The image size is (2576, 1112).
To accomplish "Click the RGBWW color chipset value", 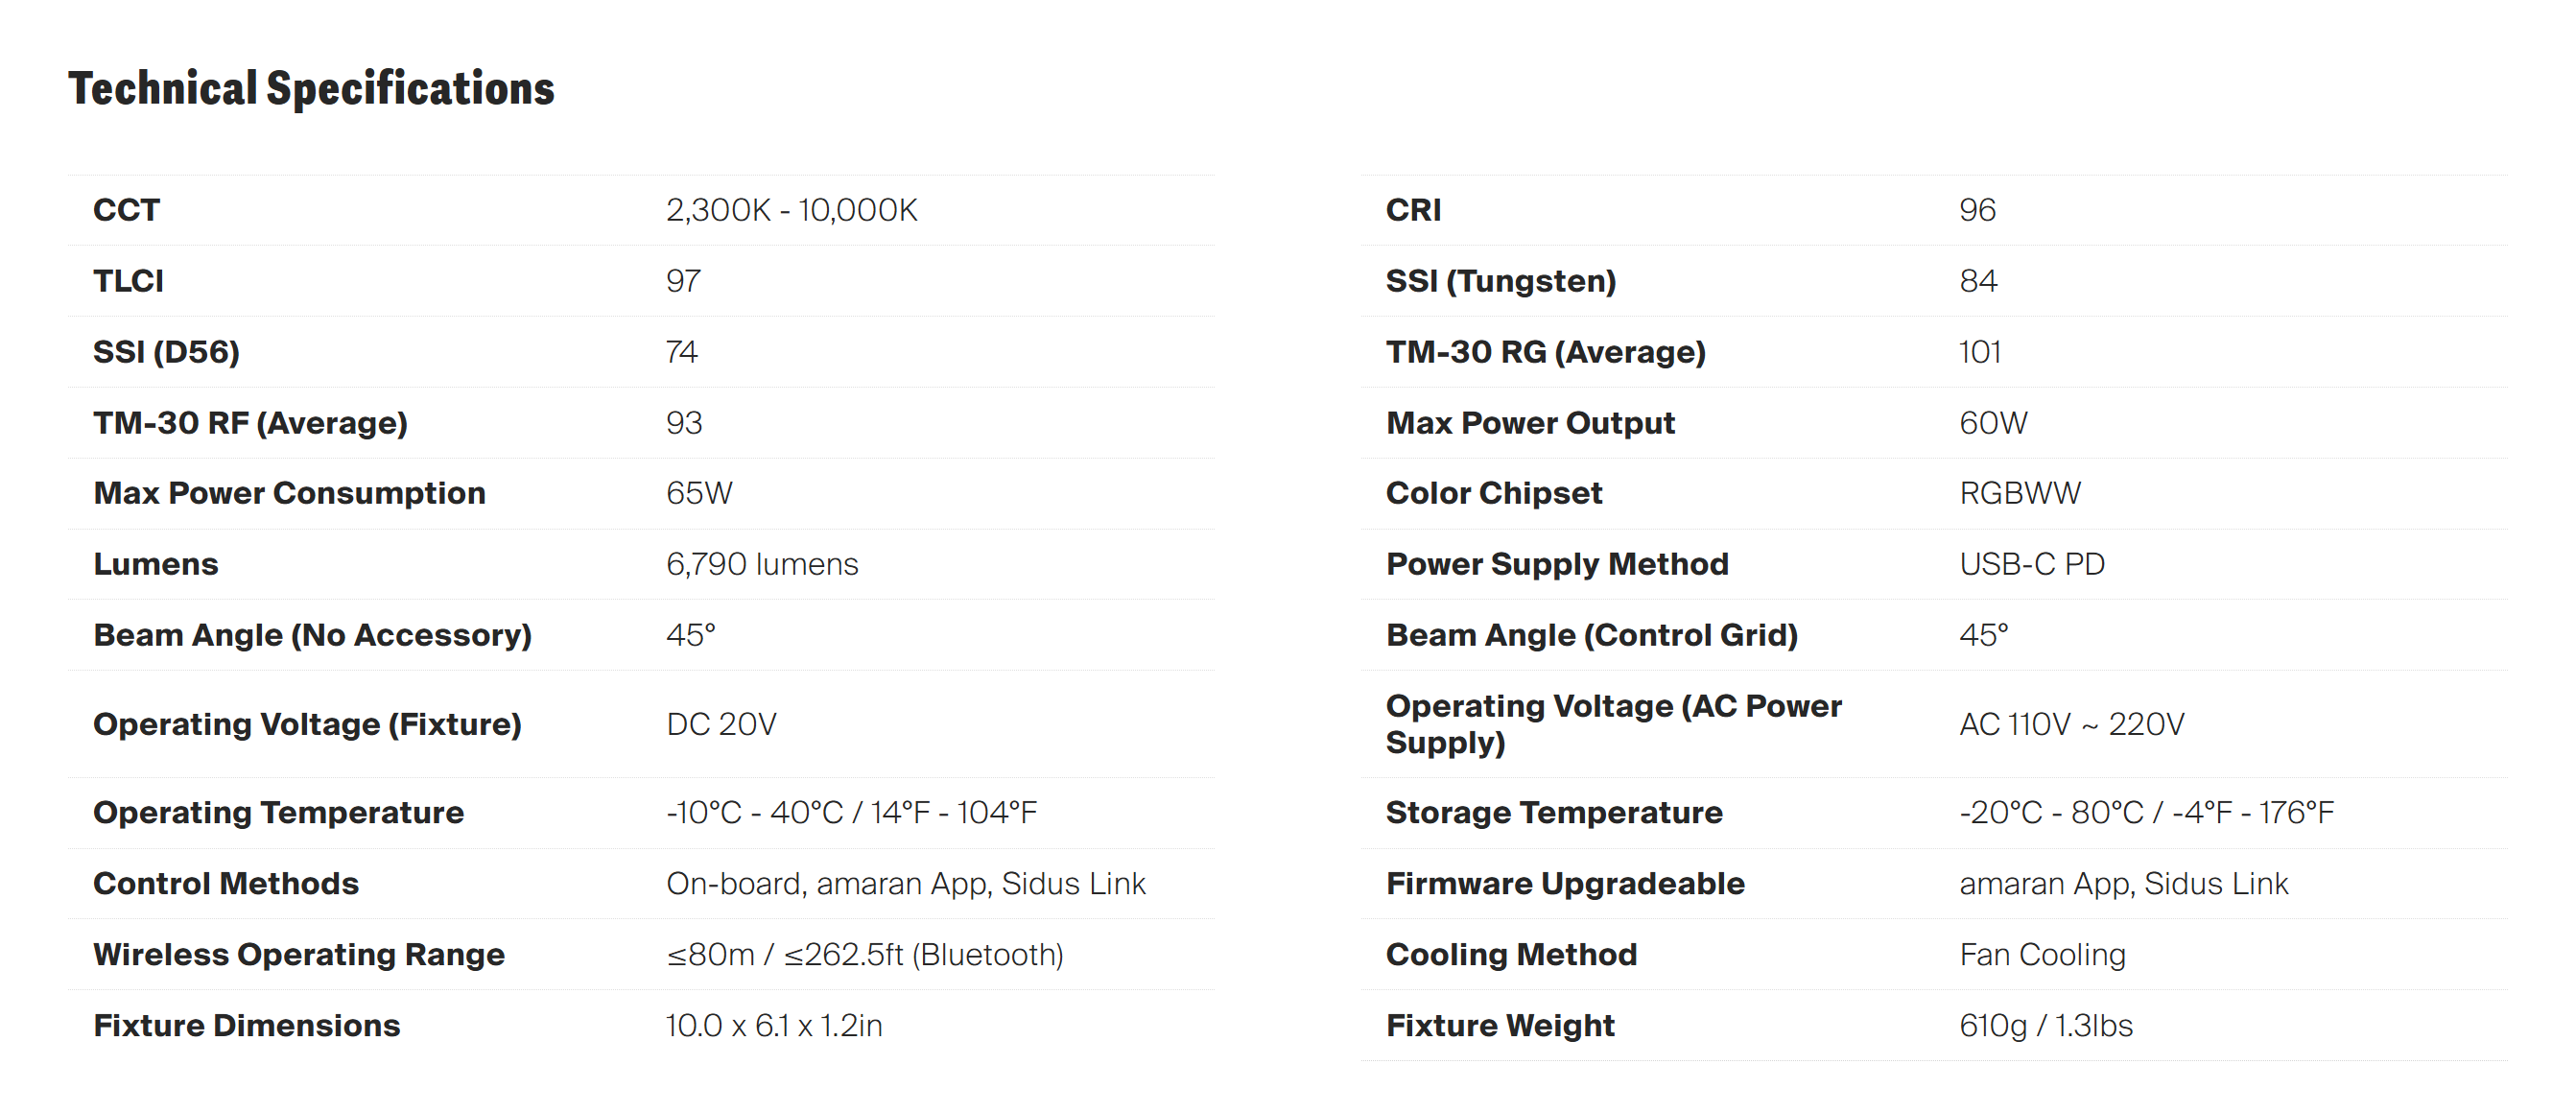I will [x=2019, y=493].
